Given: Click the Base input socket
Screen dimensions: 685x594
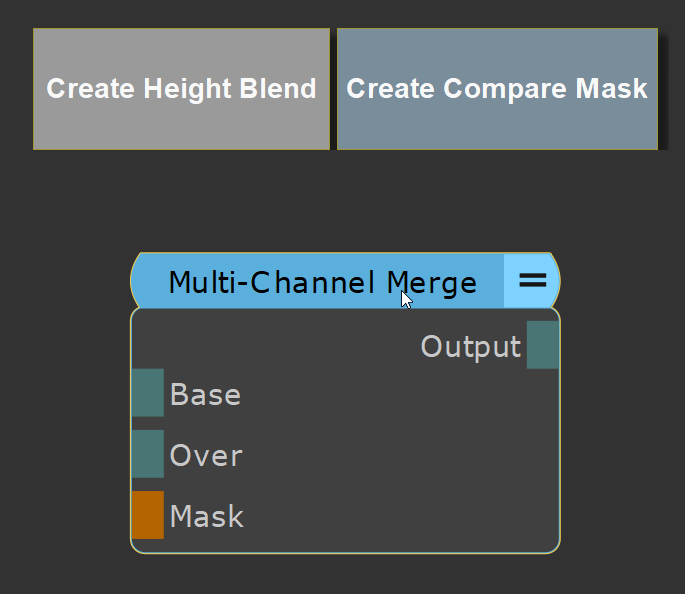Looking at the screenshot, I should pyautogui.click(x=147, y=392).
